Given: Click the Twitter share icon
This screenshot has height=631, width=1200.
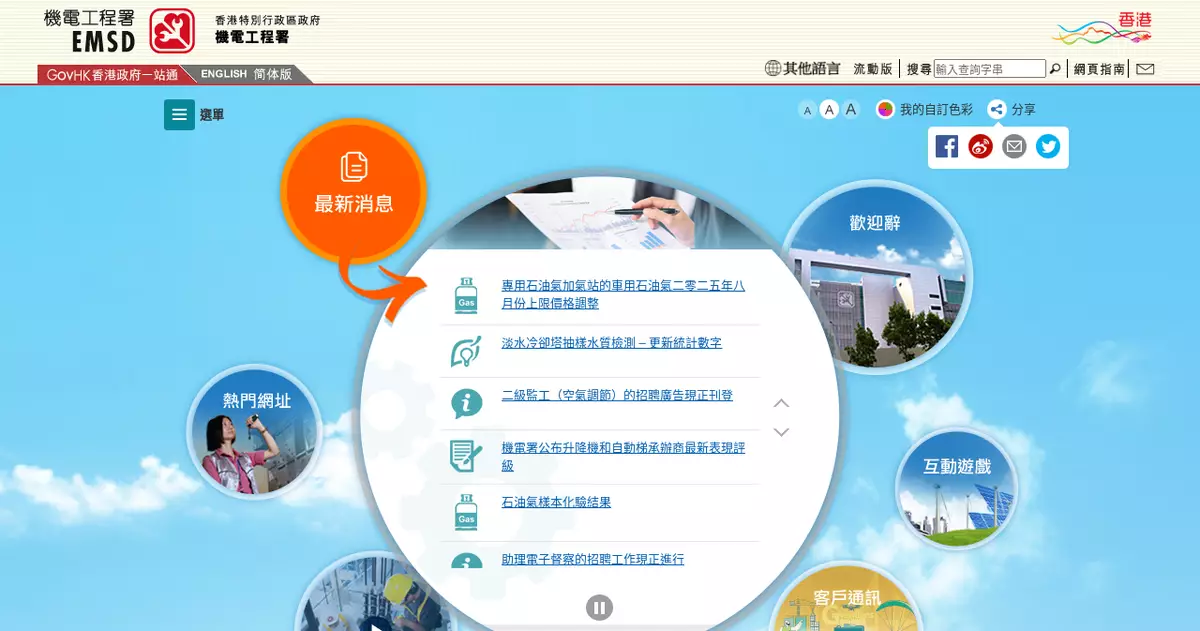Looking at the screenshot, I should click(x=1047, y=147).
